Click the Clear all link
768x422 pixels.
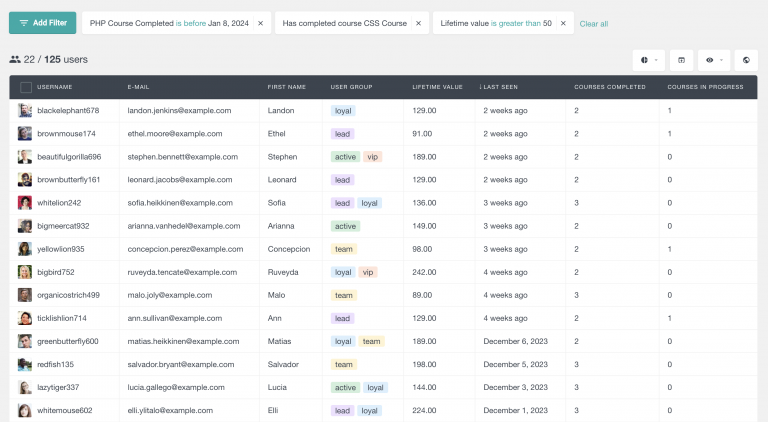click(x=593, y=23)
